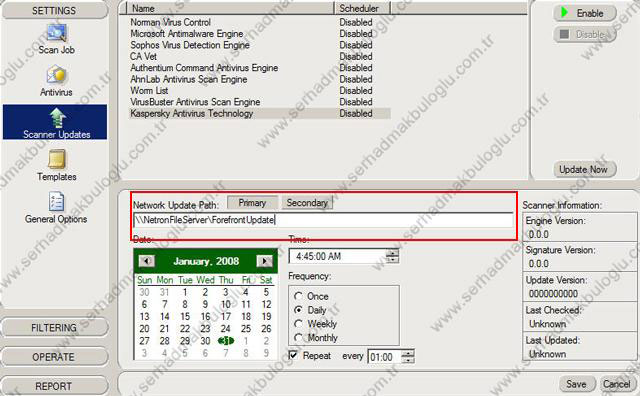This screenshot has width=640, height=396.
Task: Open the Antivirus settings icon
Action: pyautogui.click(x=56, y=81)
